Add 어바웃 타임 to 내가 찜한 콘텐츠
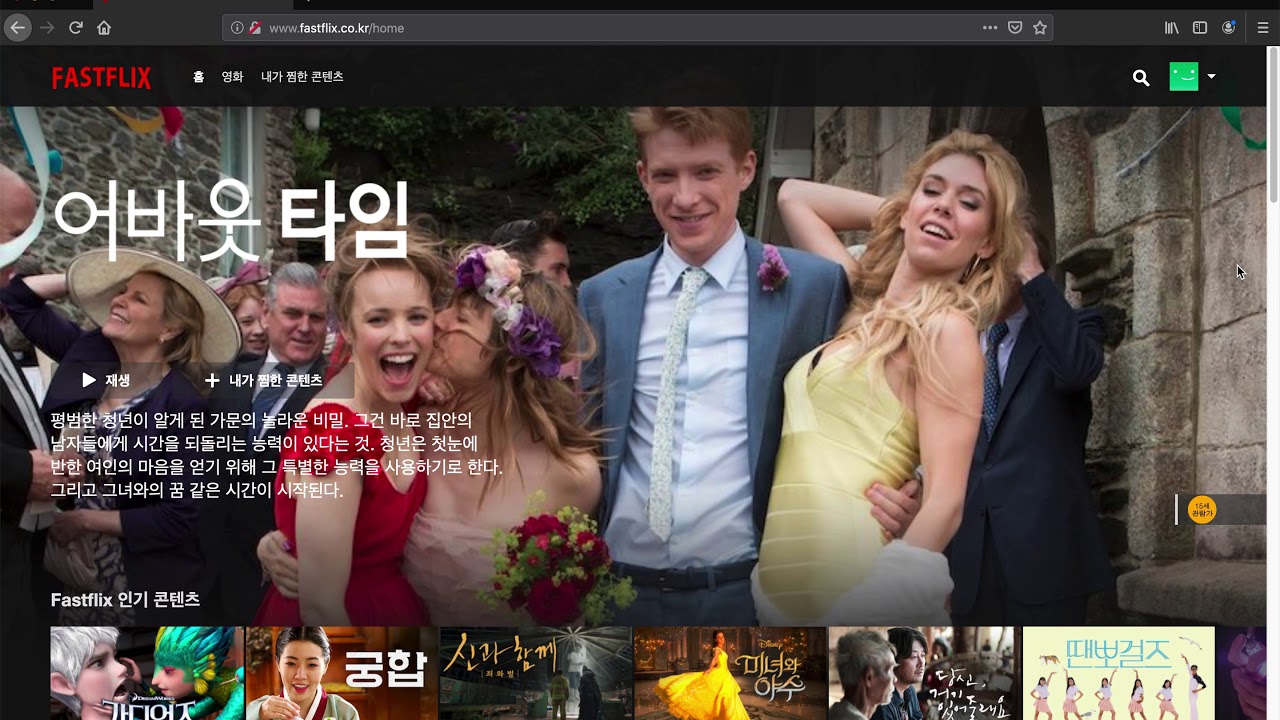The height and width of the screenshot is (720, 1280). [264, 380]
